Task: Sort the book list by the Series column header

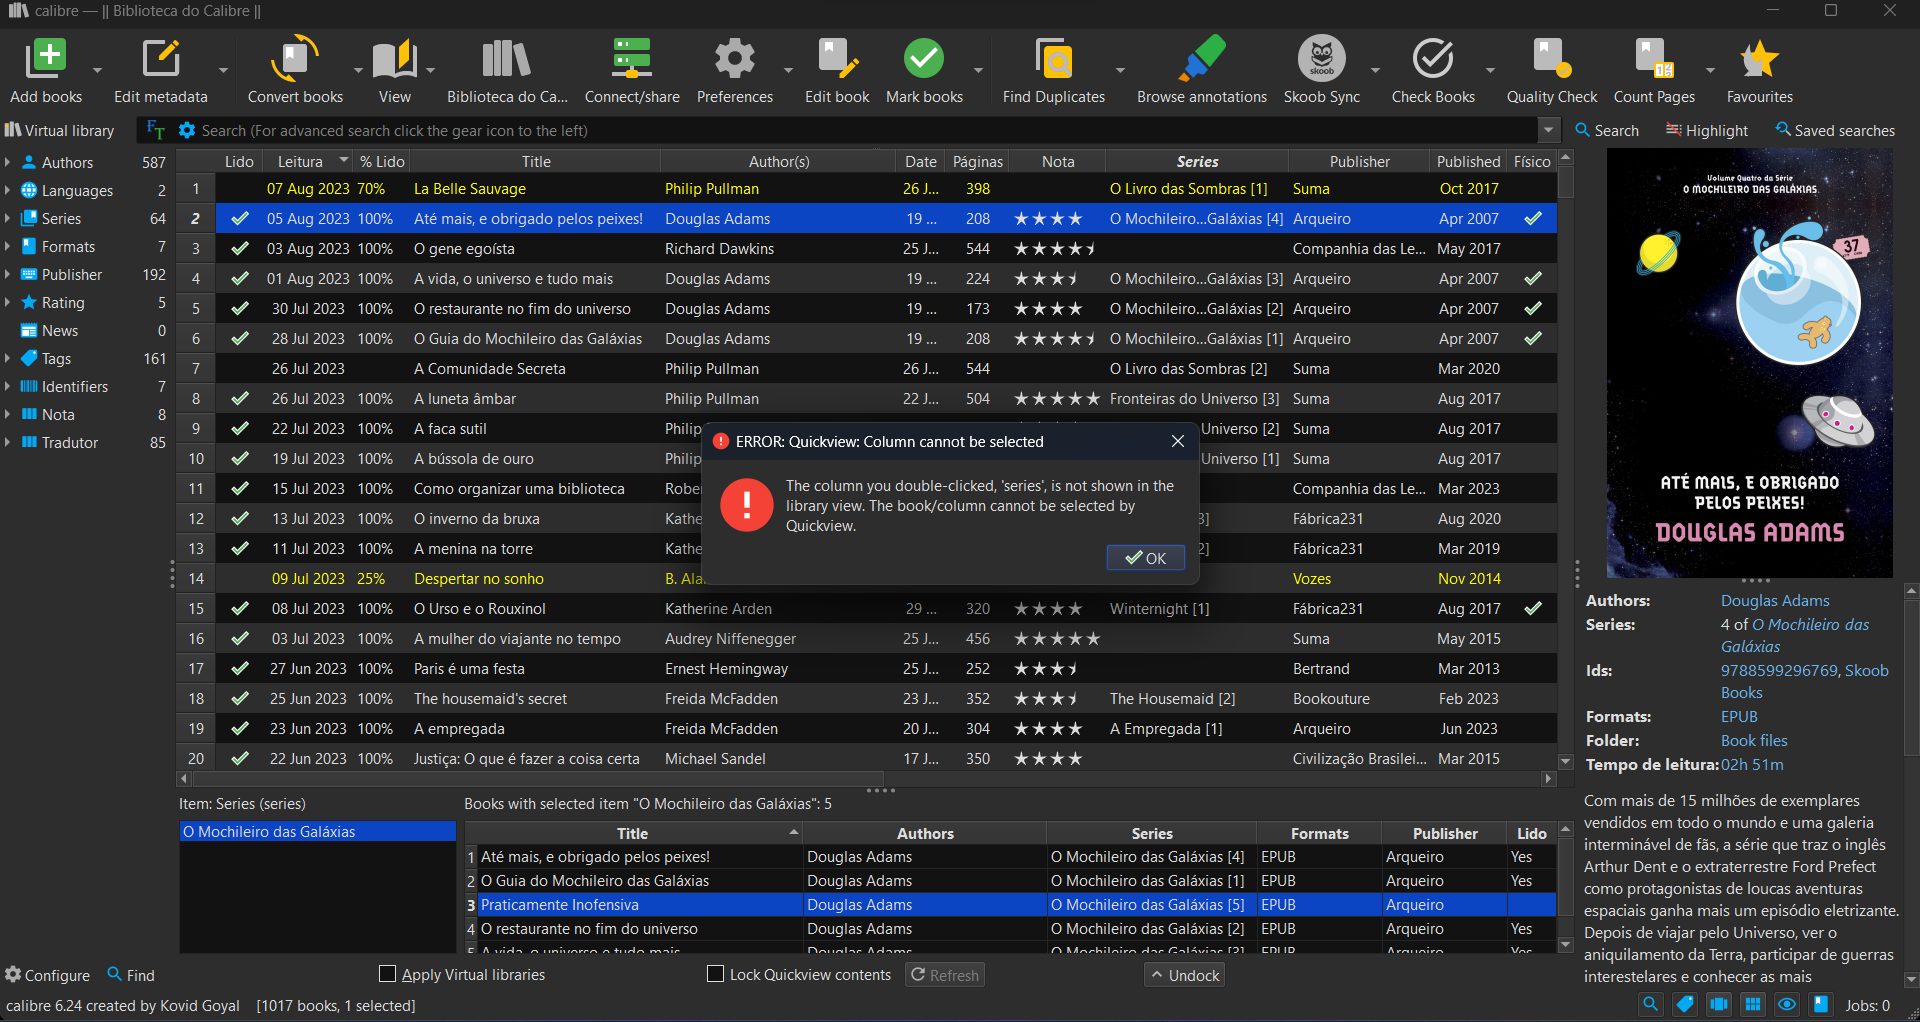Action: [x=1197, y=161]
